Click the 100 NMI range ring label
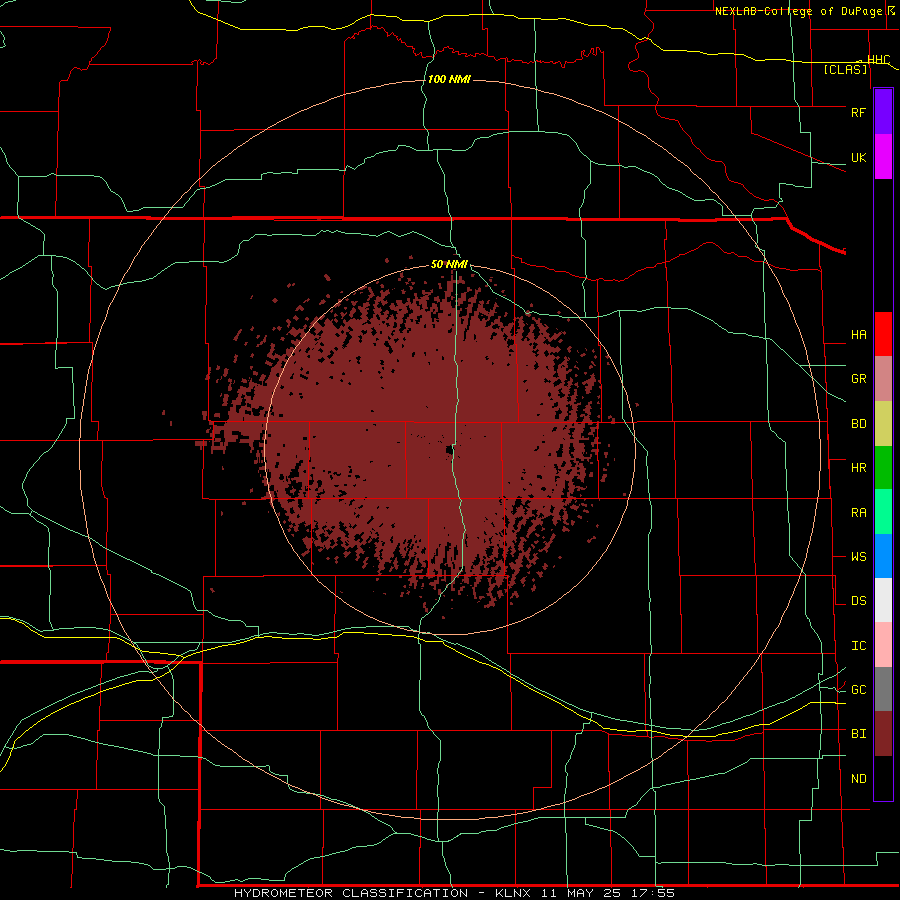 pyautogui.click(x=449, y=79)
